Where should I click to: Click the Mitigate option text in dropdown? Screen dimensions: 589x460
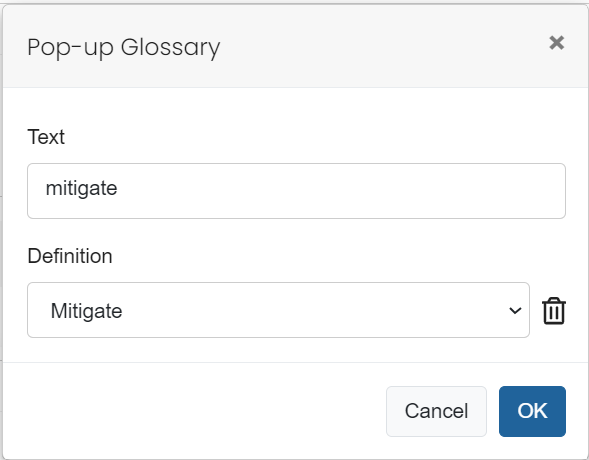[x=86, y=311]
